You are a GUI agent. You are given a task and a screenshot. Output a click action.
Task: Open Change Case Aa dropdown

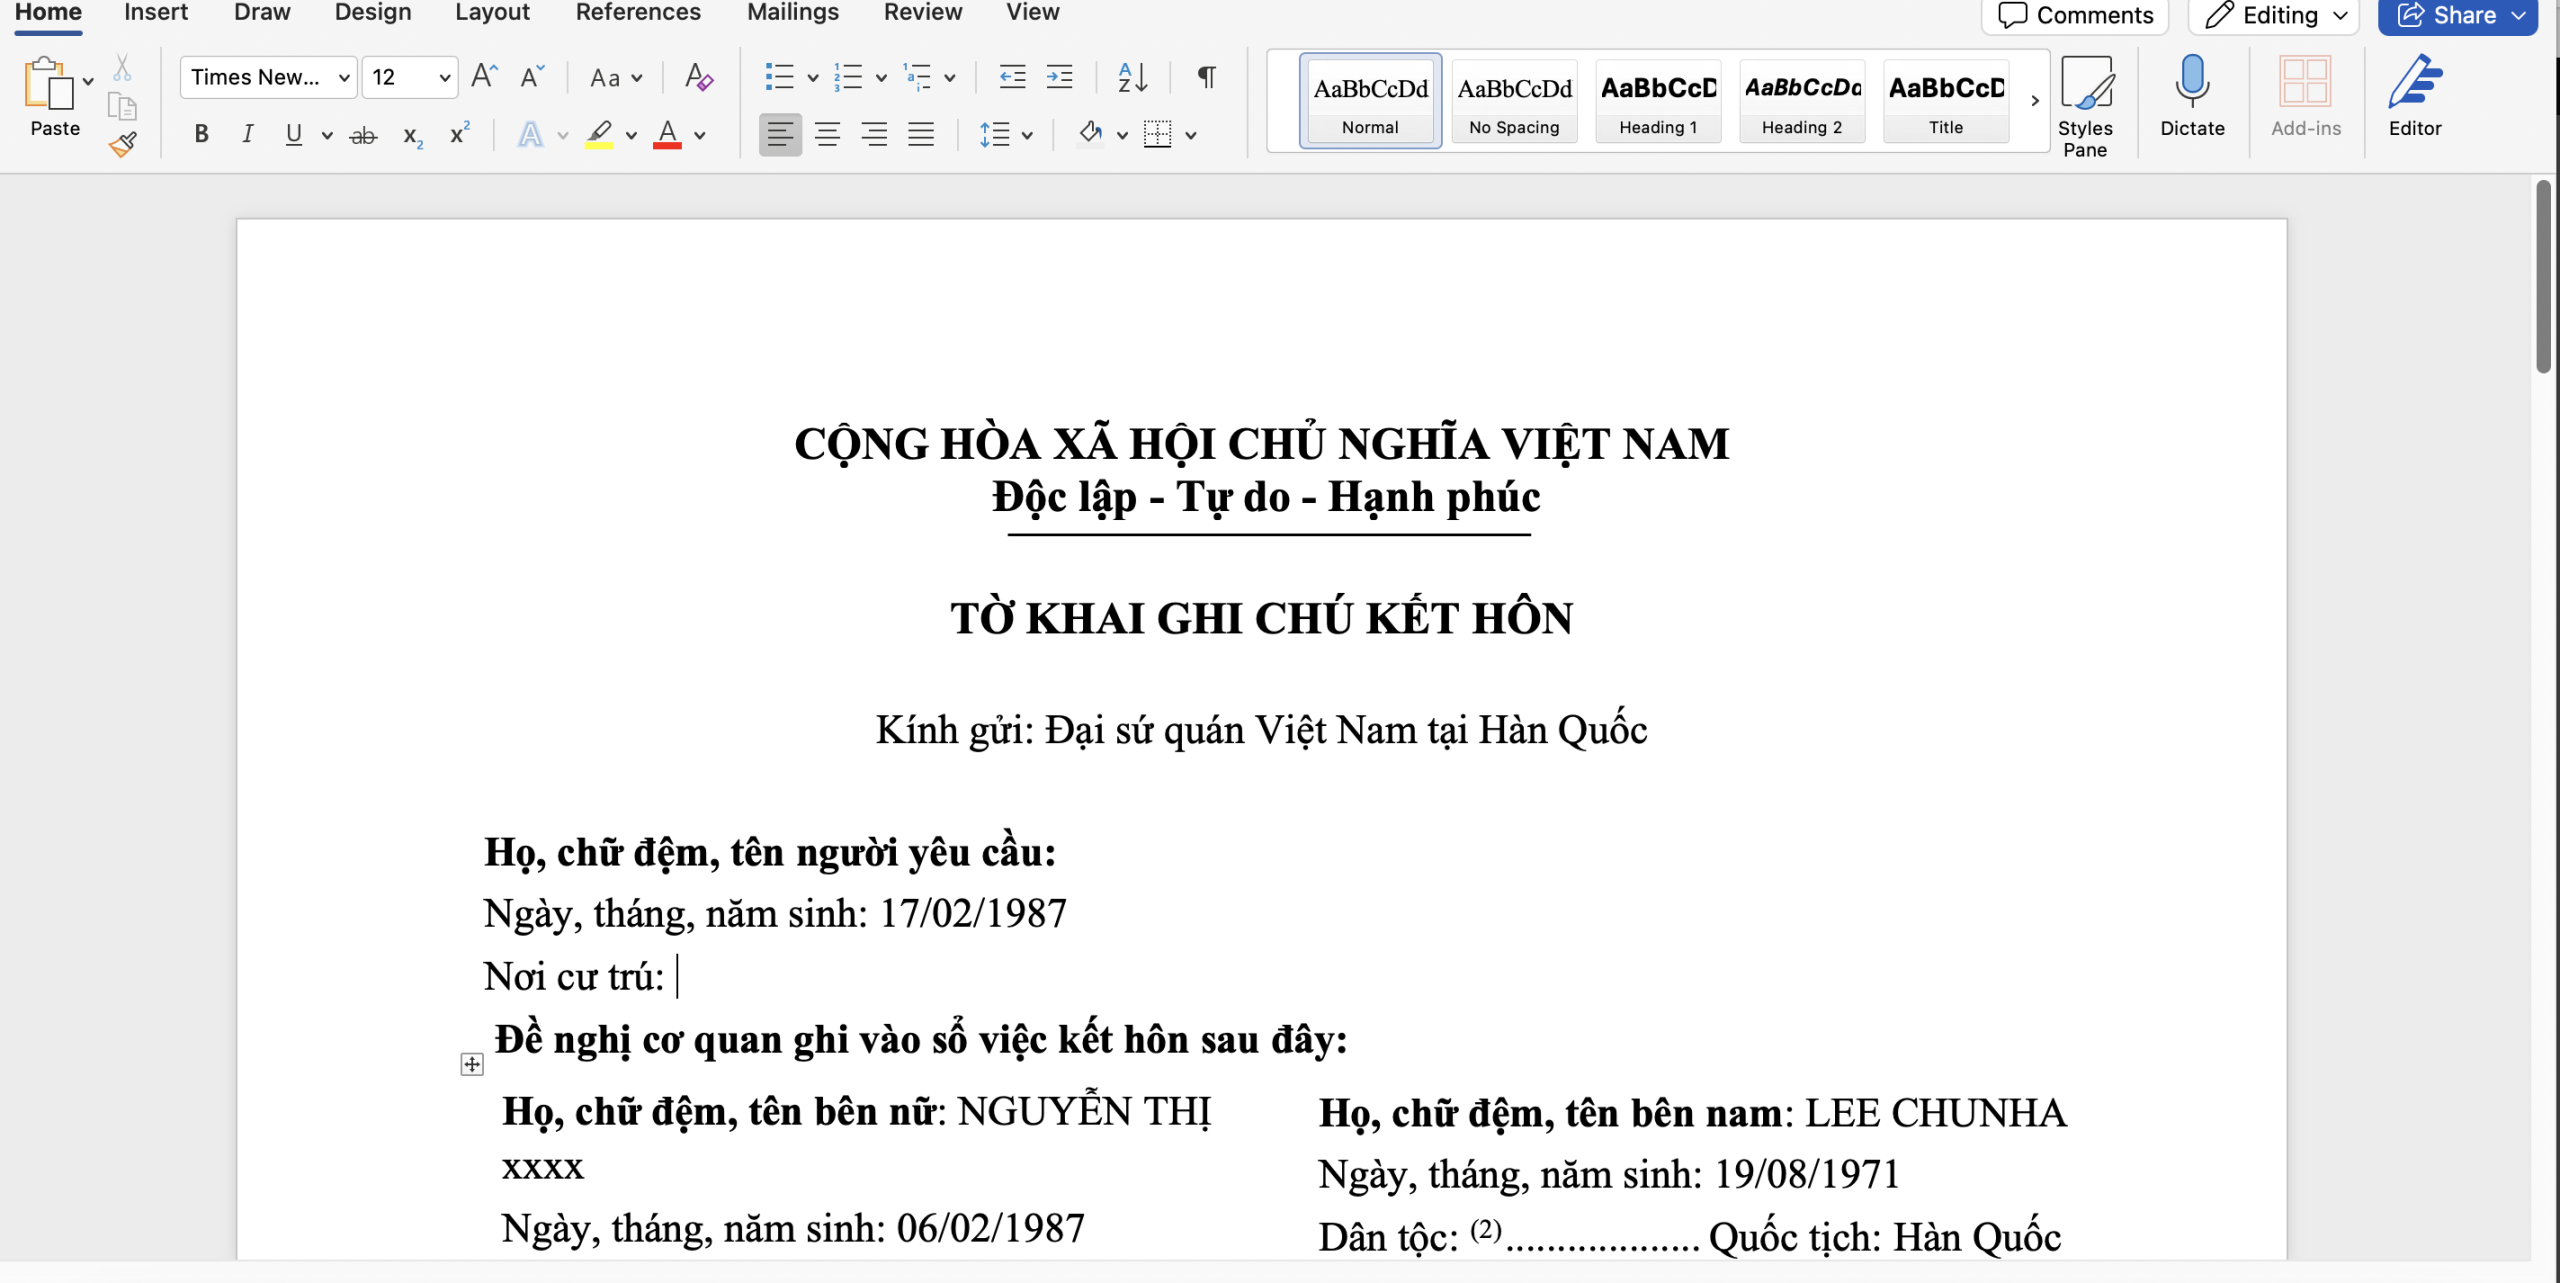pos(615,78)
